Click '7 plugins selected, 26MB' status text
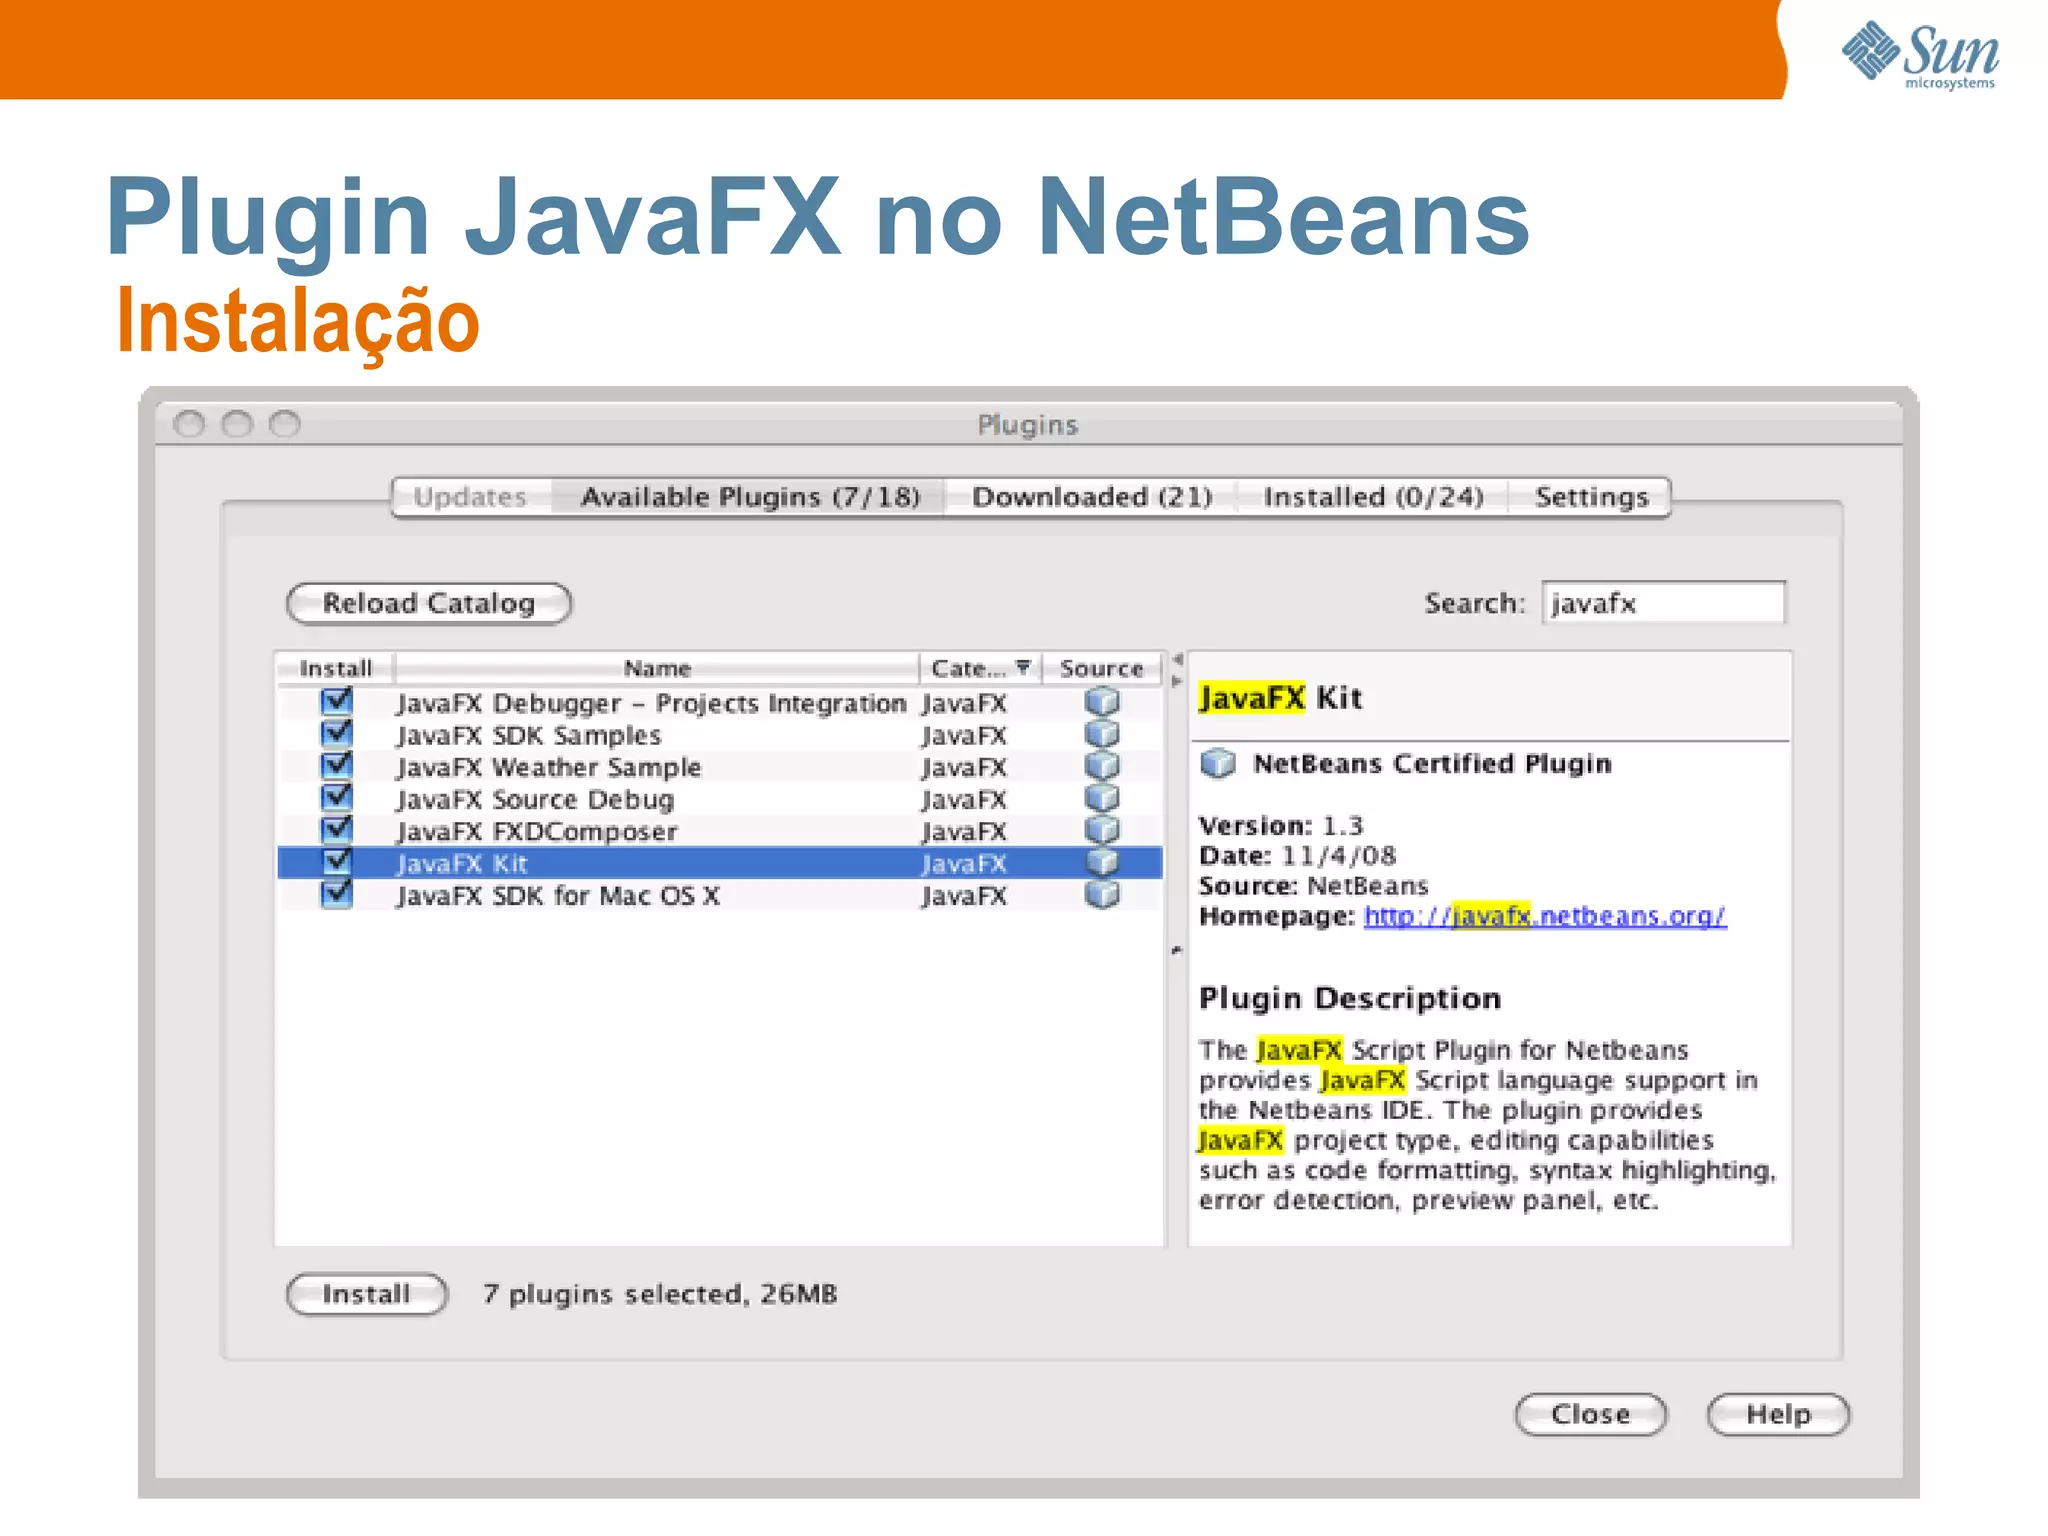 point(660,1295)
